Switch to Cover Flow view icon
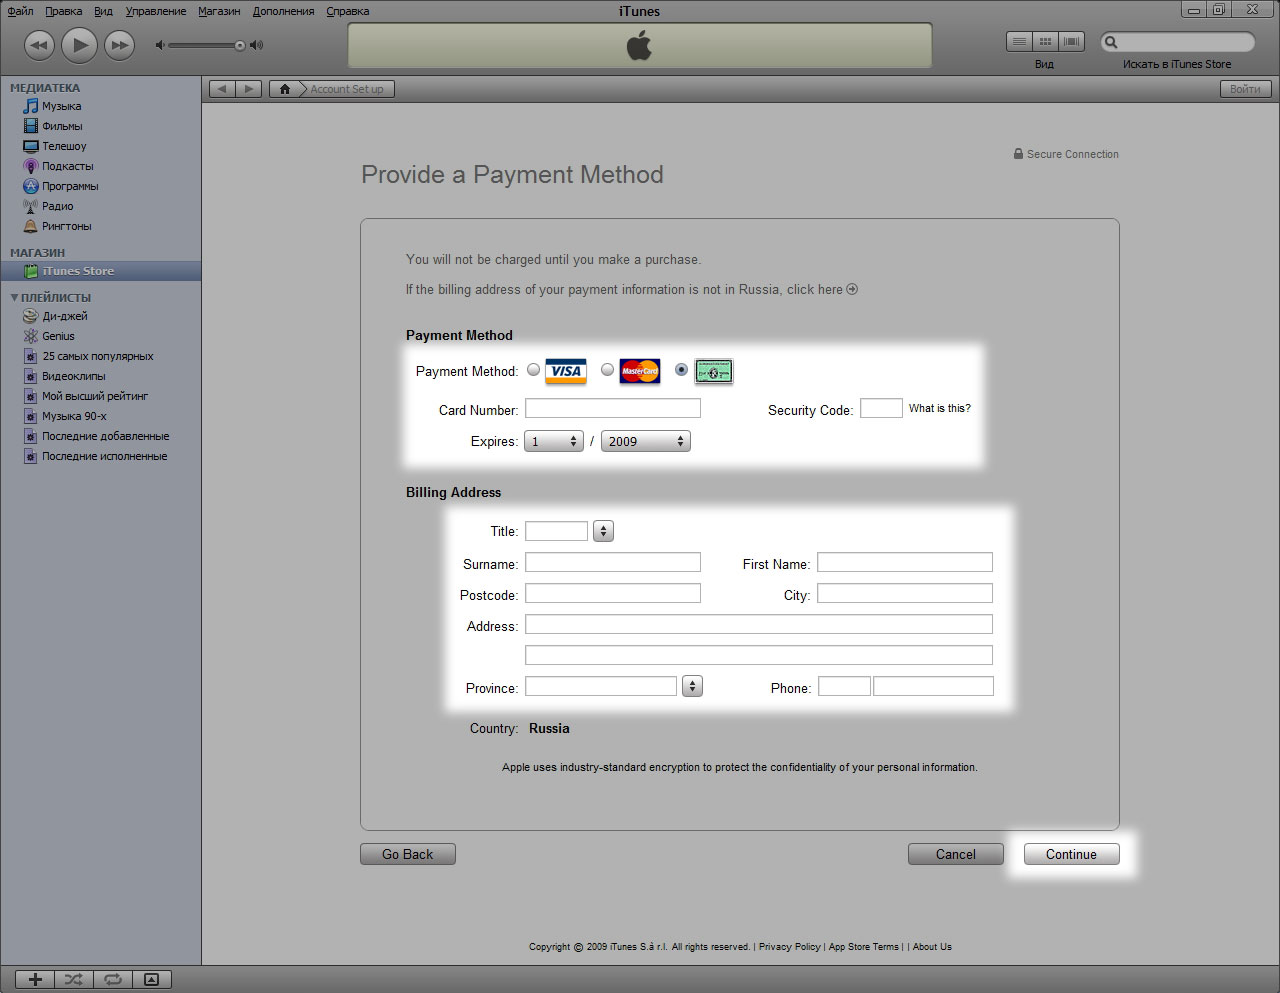This screenshot has width=1280, height=993. click(1072, 42)
